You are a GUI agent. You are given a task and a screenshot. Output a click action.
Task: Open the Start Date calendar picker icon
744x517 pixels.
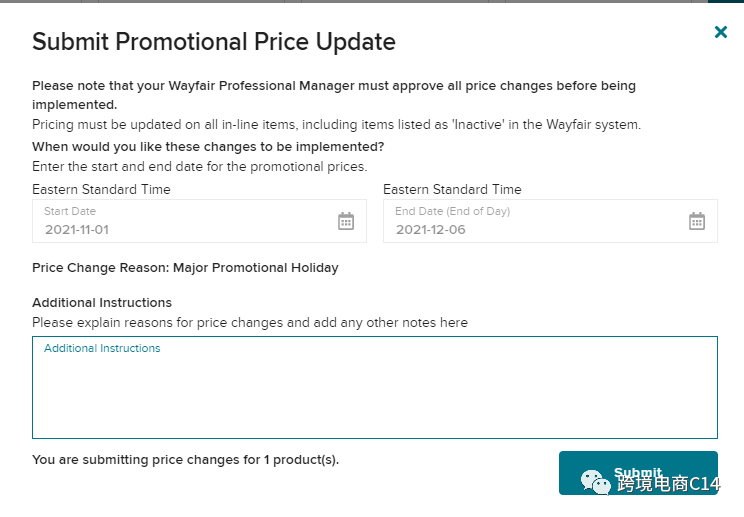click(x=346, y=221)
